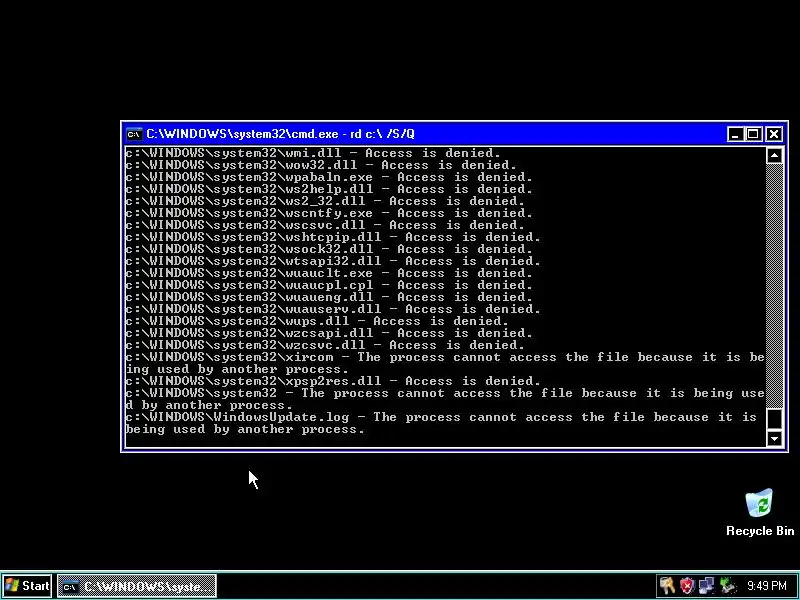Click the Windows activation keys tray icon
This screenshot has height=600, width=800.
pyautogui.click(x=667, y=586)
